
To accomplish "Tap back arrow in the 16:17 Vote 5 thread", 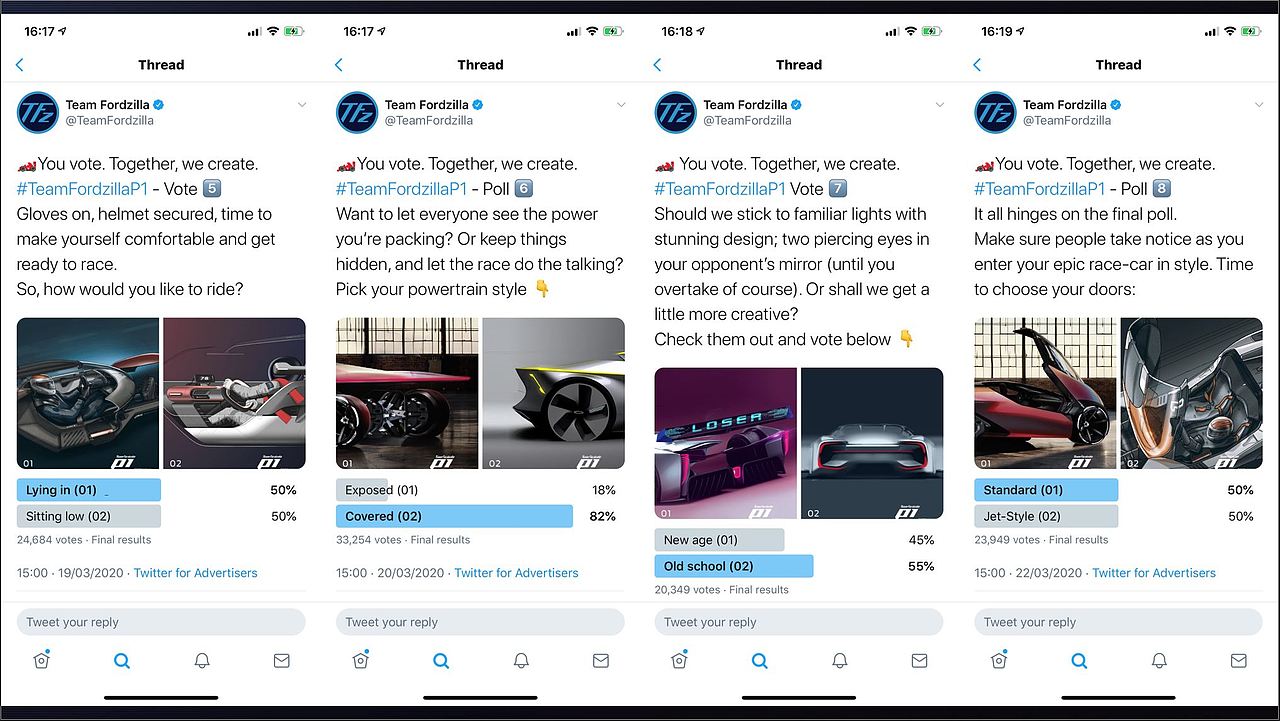I will (20, 65).
